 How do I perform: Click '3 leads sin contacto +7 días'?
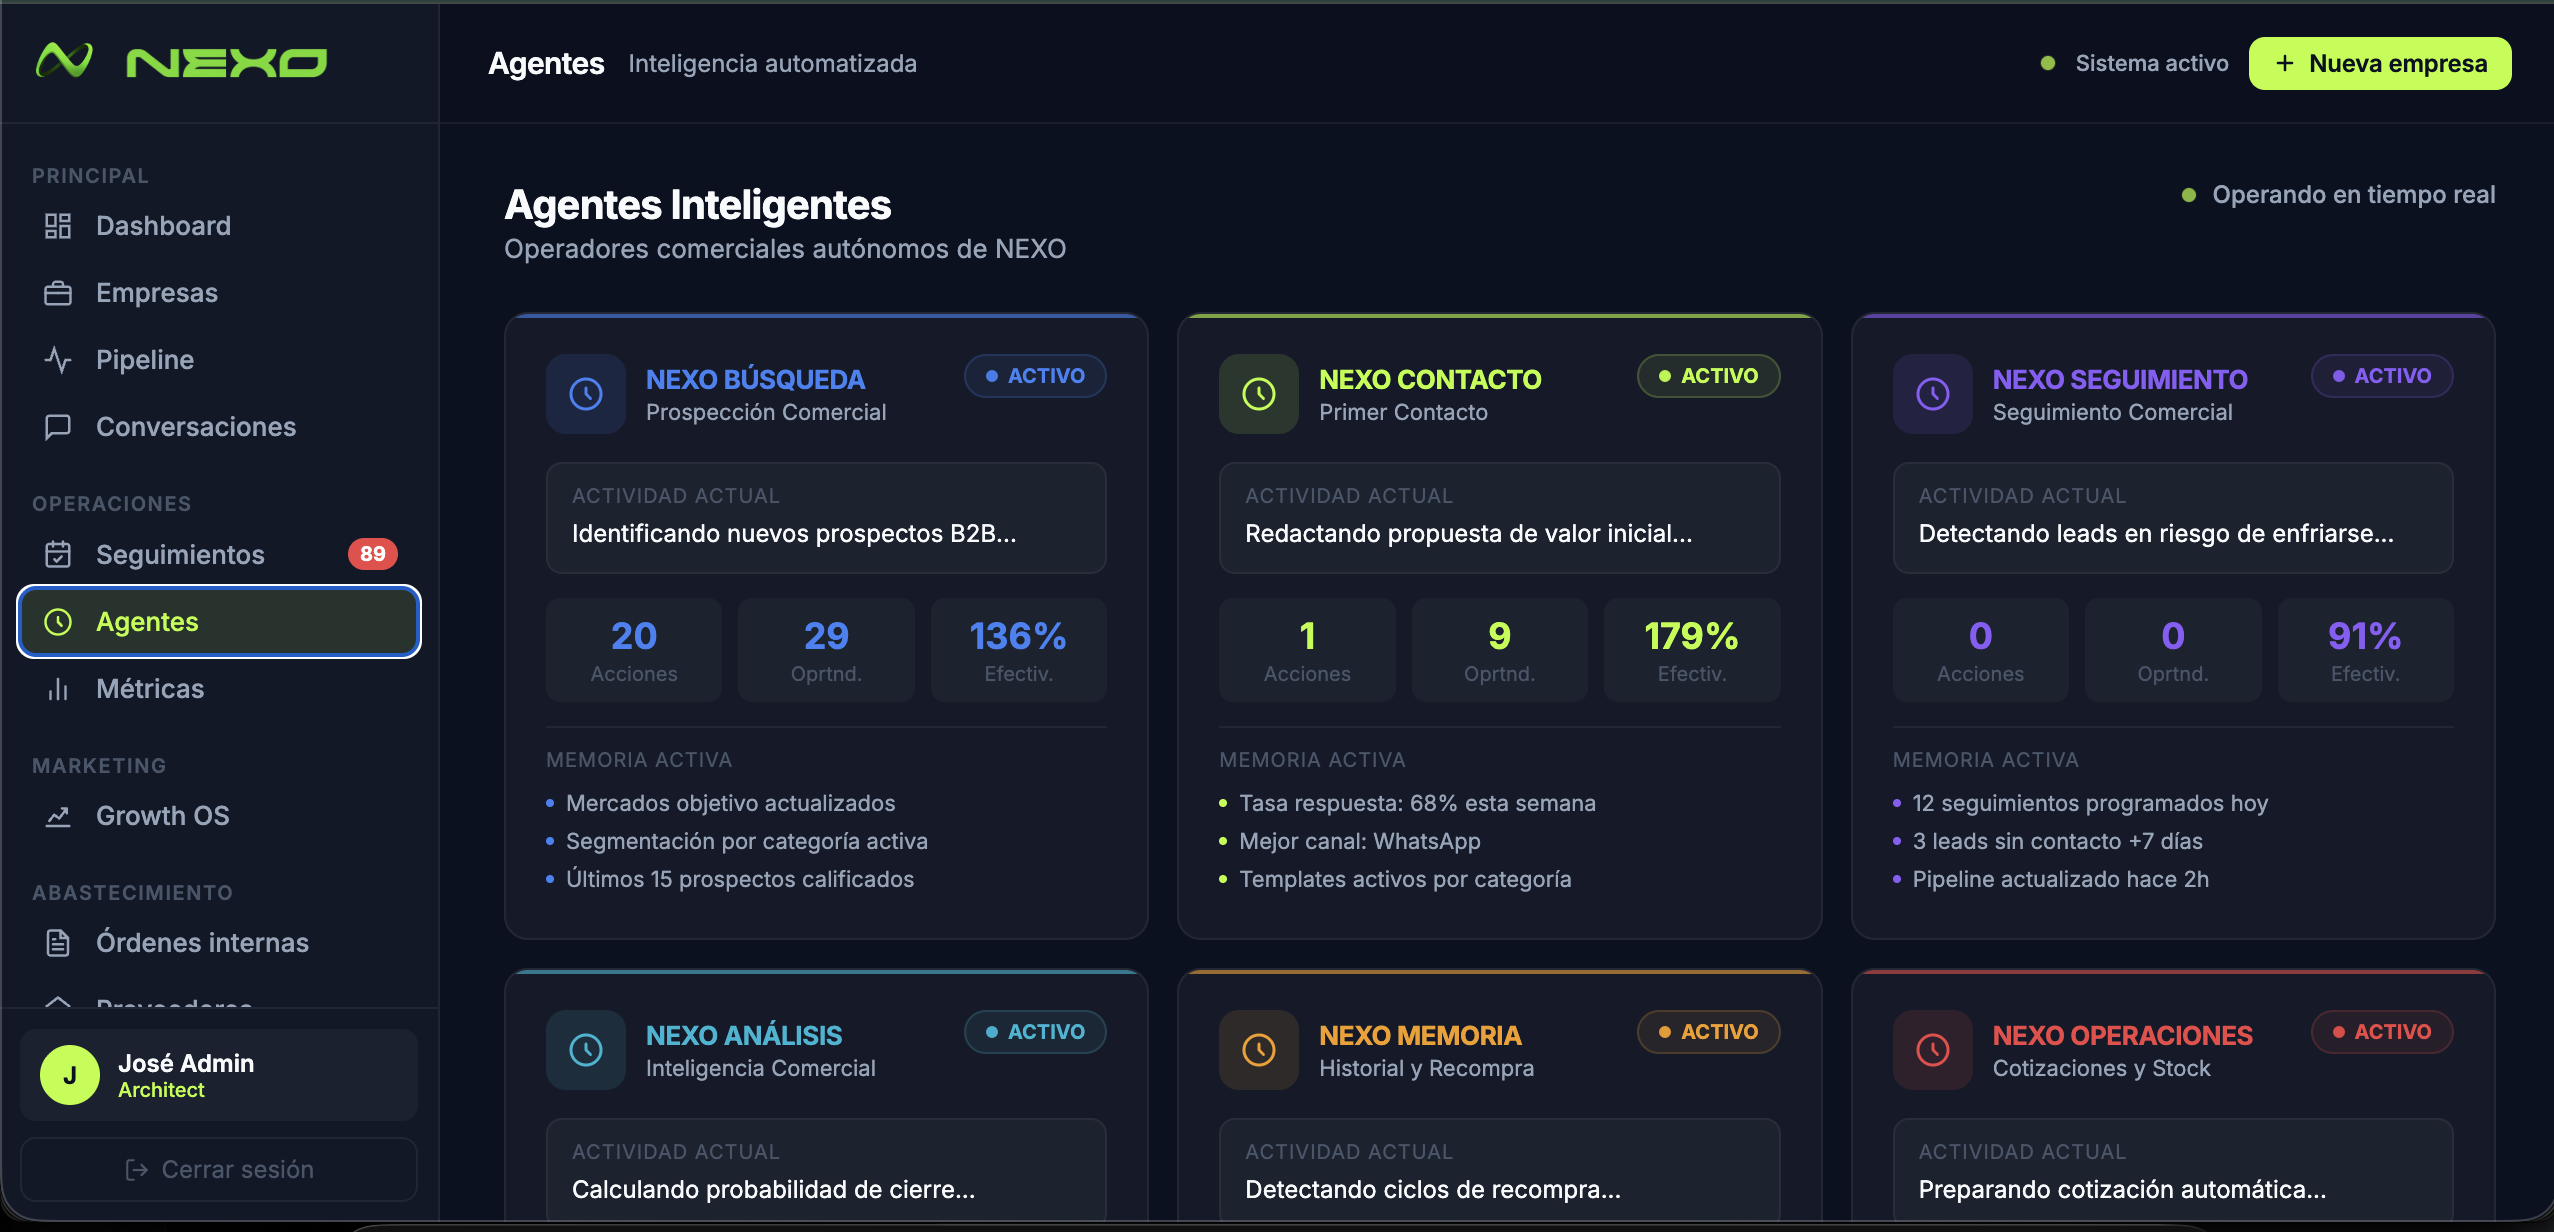coord(2057,842)
